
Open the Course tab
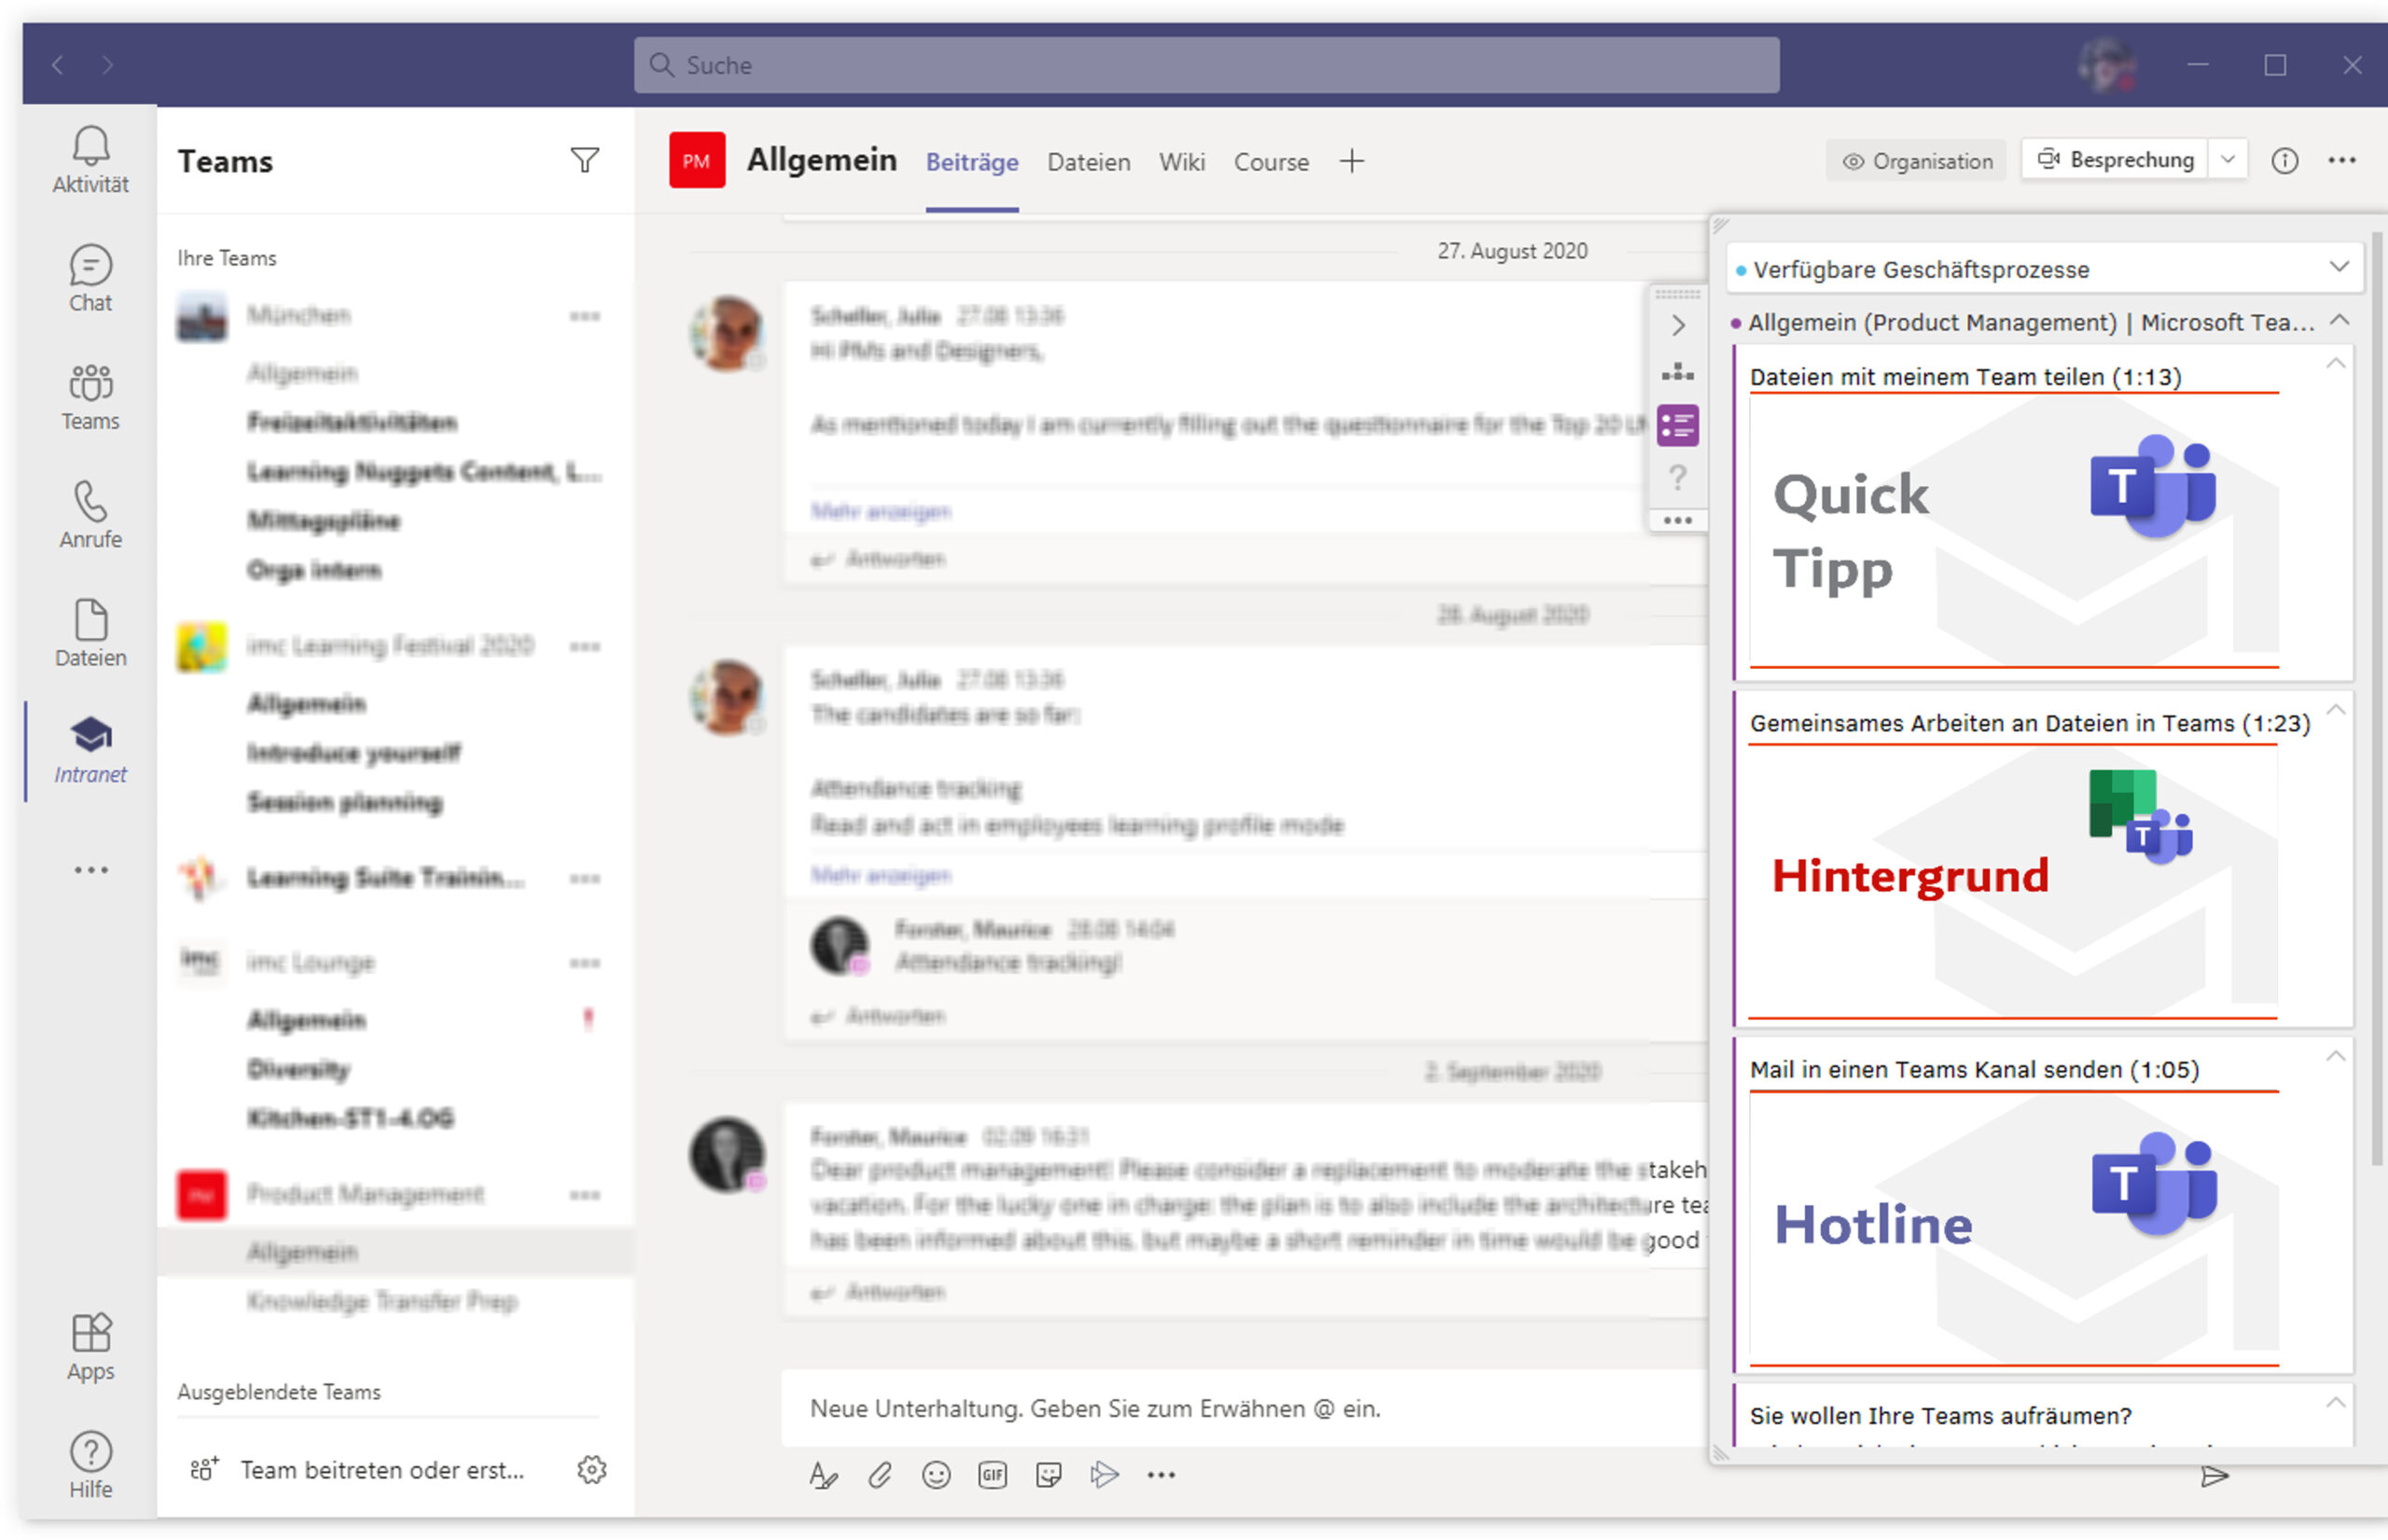coord(1271,162)
